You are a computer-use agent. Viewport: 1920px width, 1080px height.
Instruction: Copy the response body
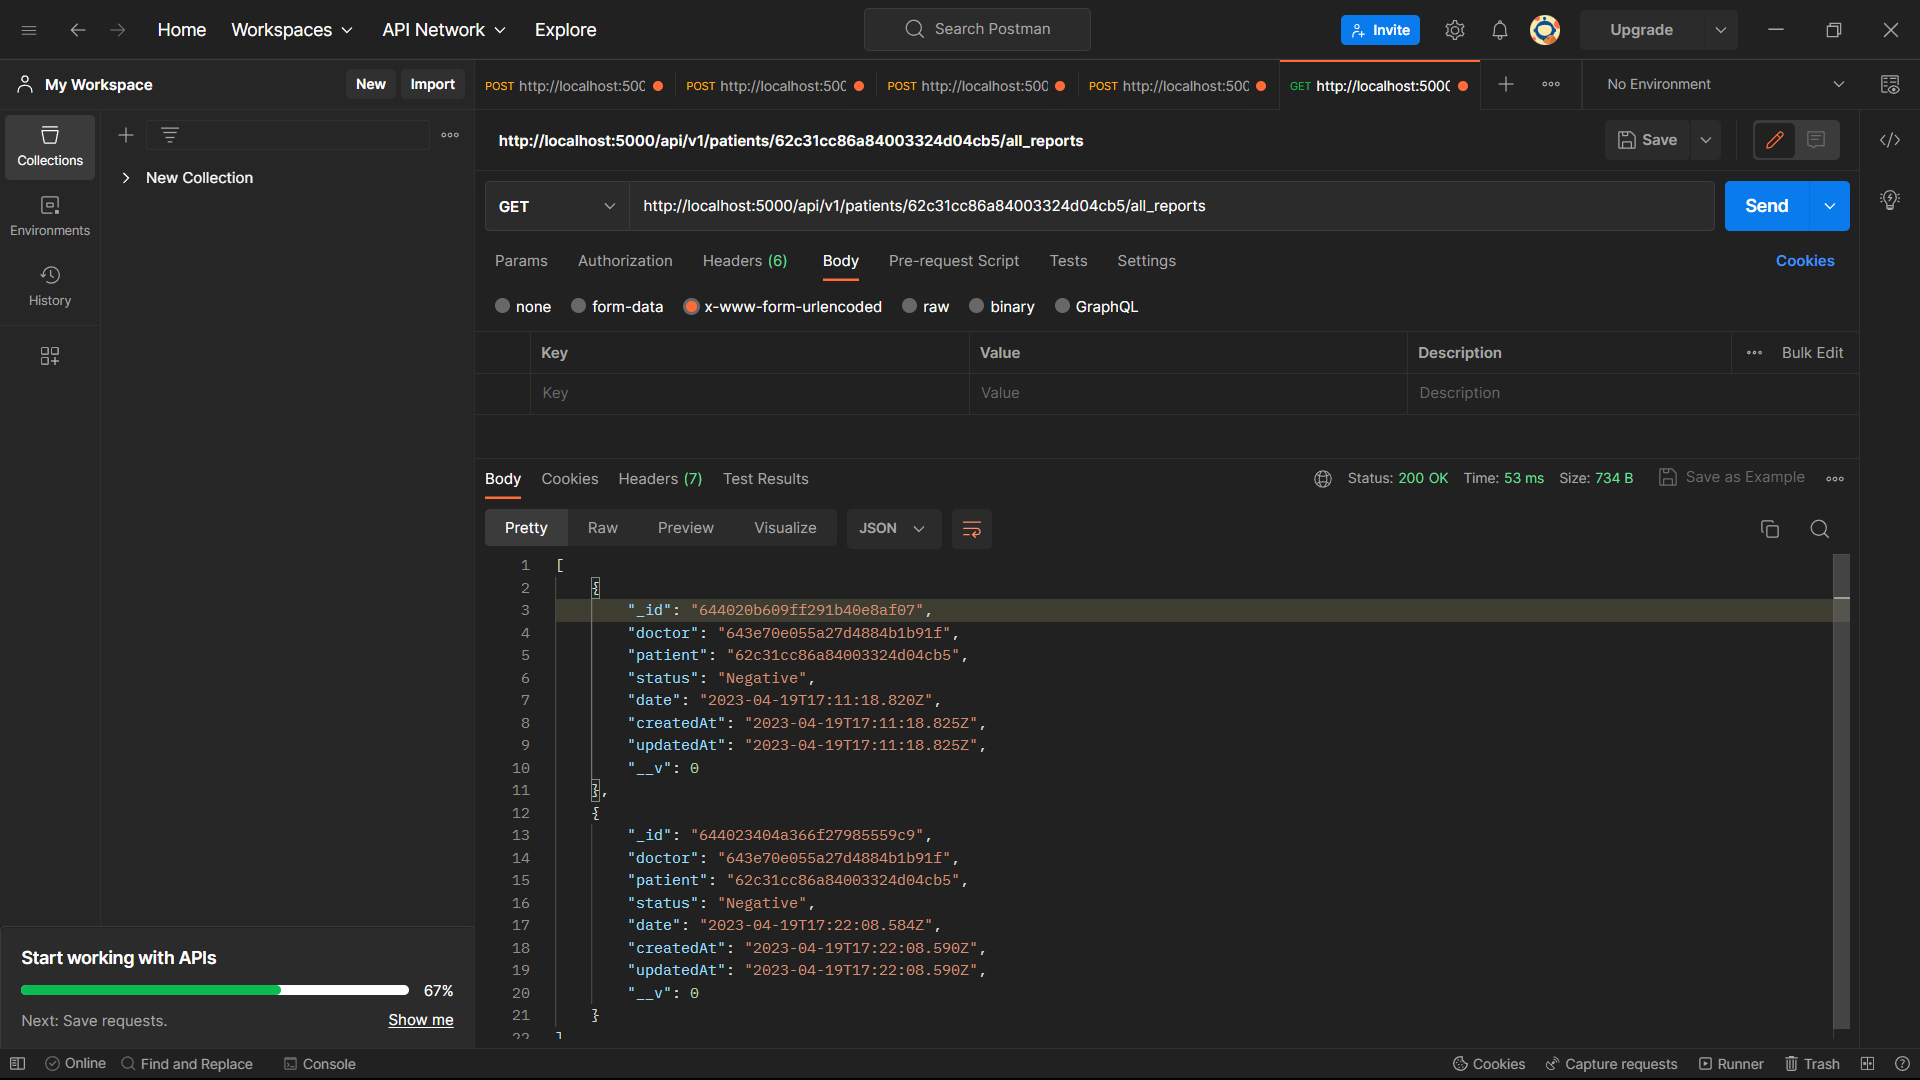1769,528
